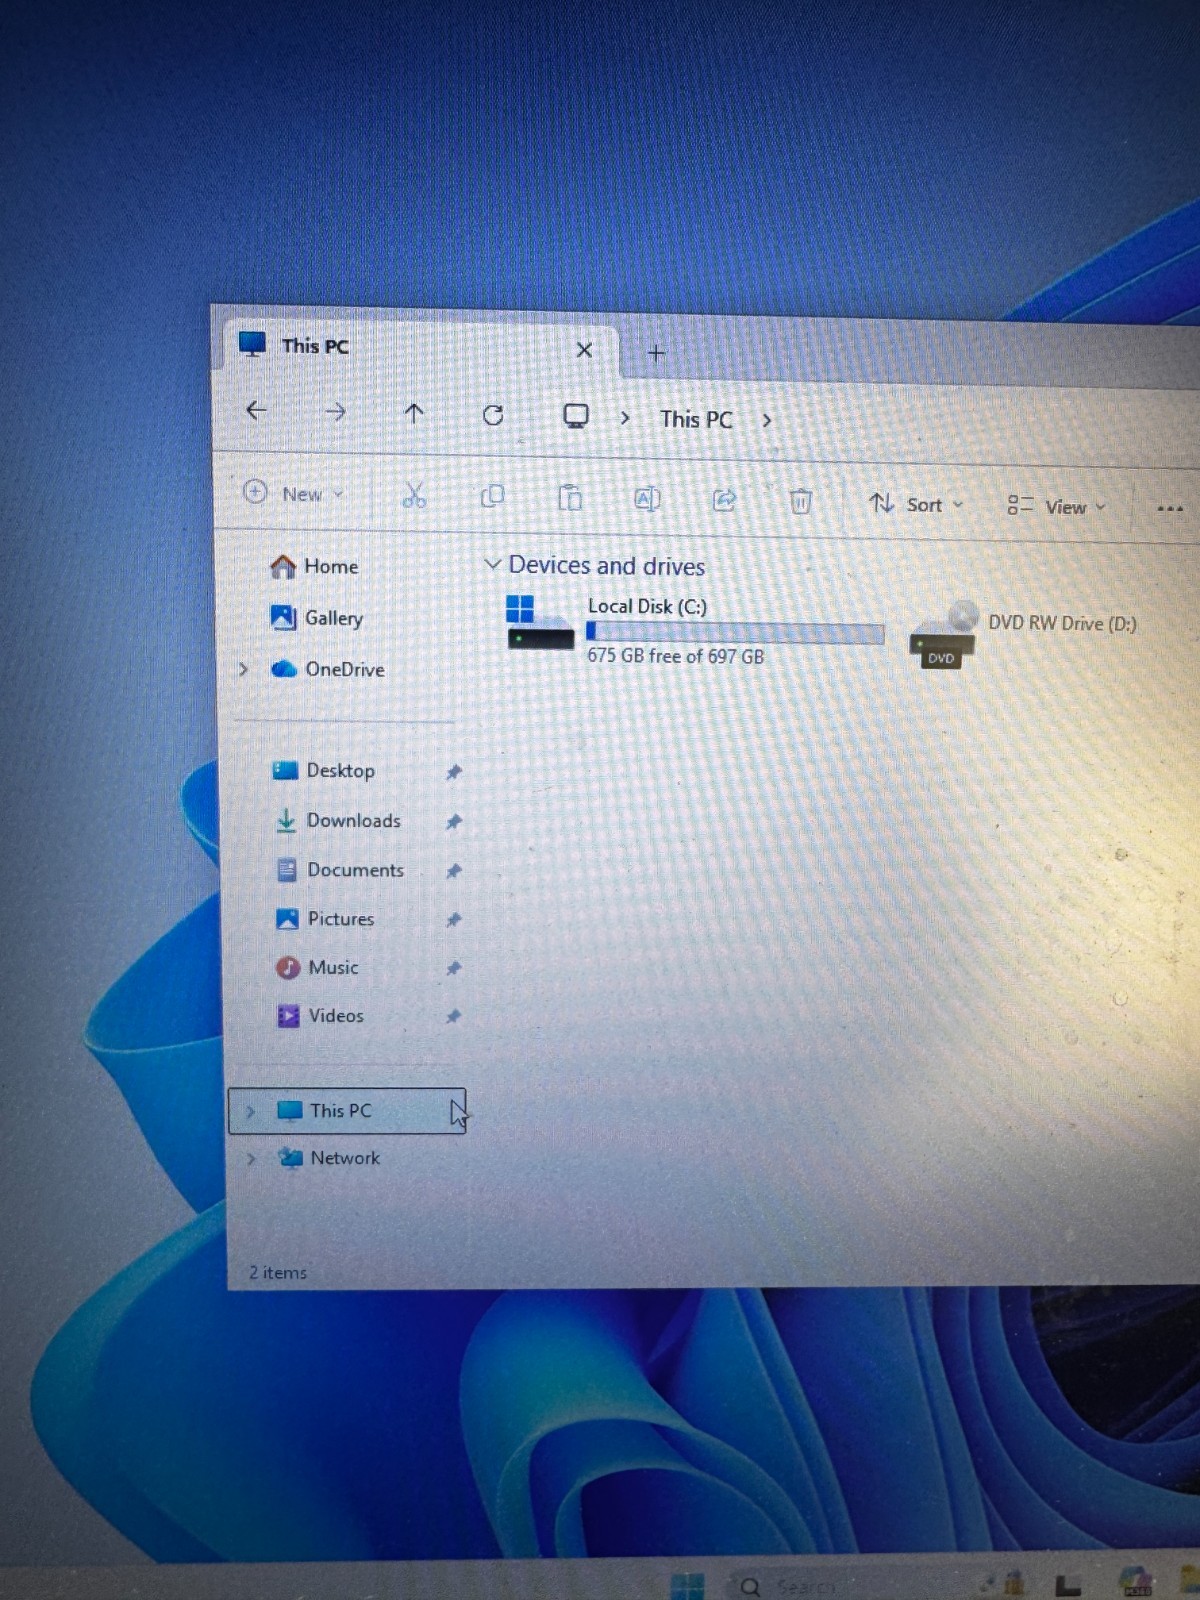The height and width of the screenshot is (1600, 1200).
Task: Open the Pictures quick access folder
Action: pyautogui.click(x=325, y=918)
